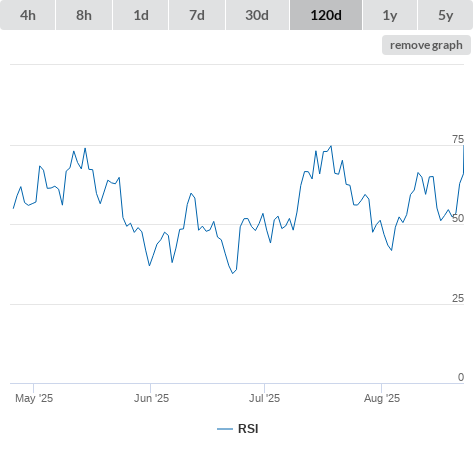Click the 75 y-axis value label
The image size is (474, 455).
[458, 139]
